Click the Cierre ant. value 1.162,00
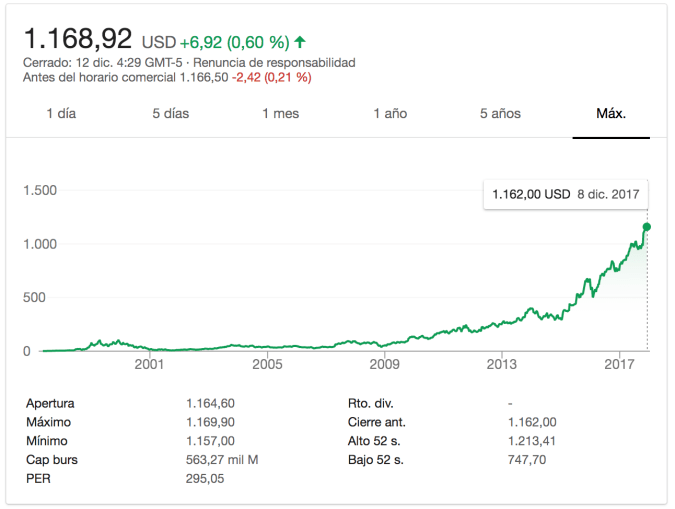The width and height of the screenshot is (675, 509). click(532, 422)
